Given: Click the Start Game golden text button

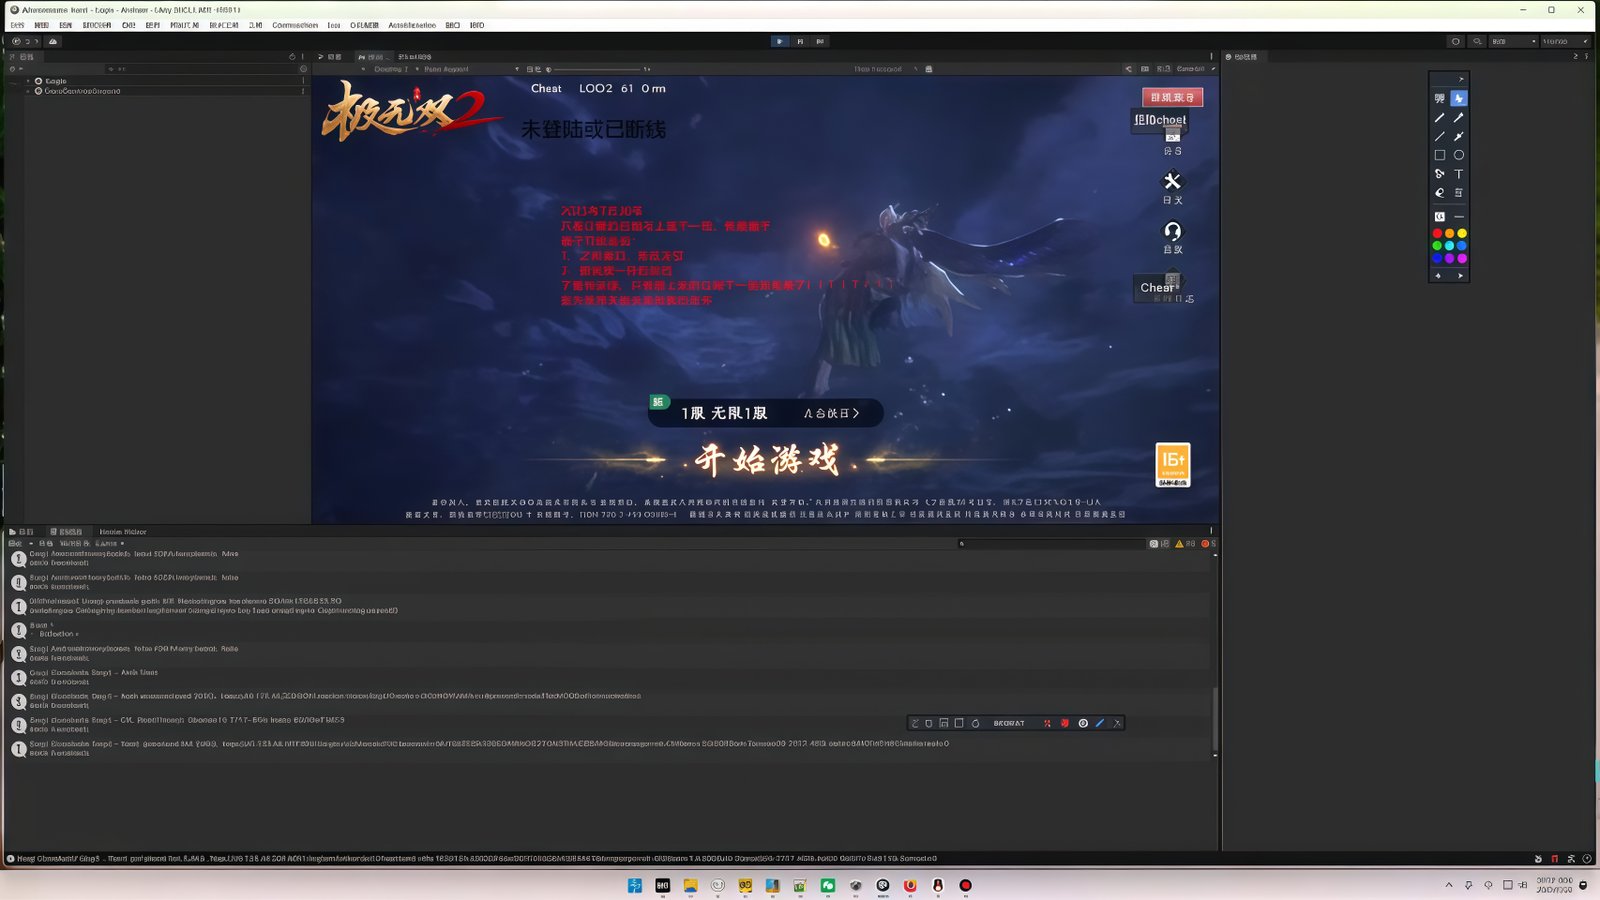Looking at the screenshot, I should coord(766,460).
